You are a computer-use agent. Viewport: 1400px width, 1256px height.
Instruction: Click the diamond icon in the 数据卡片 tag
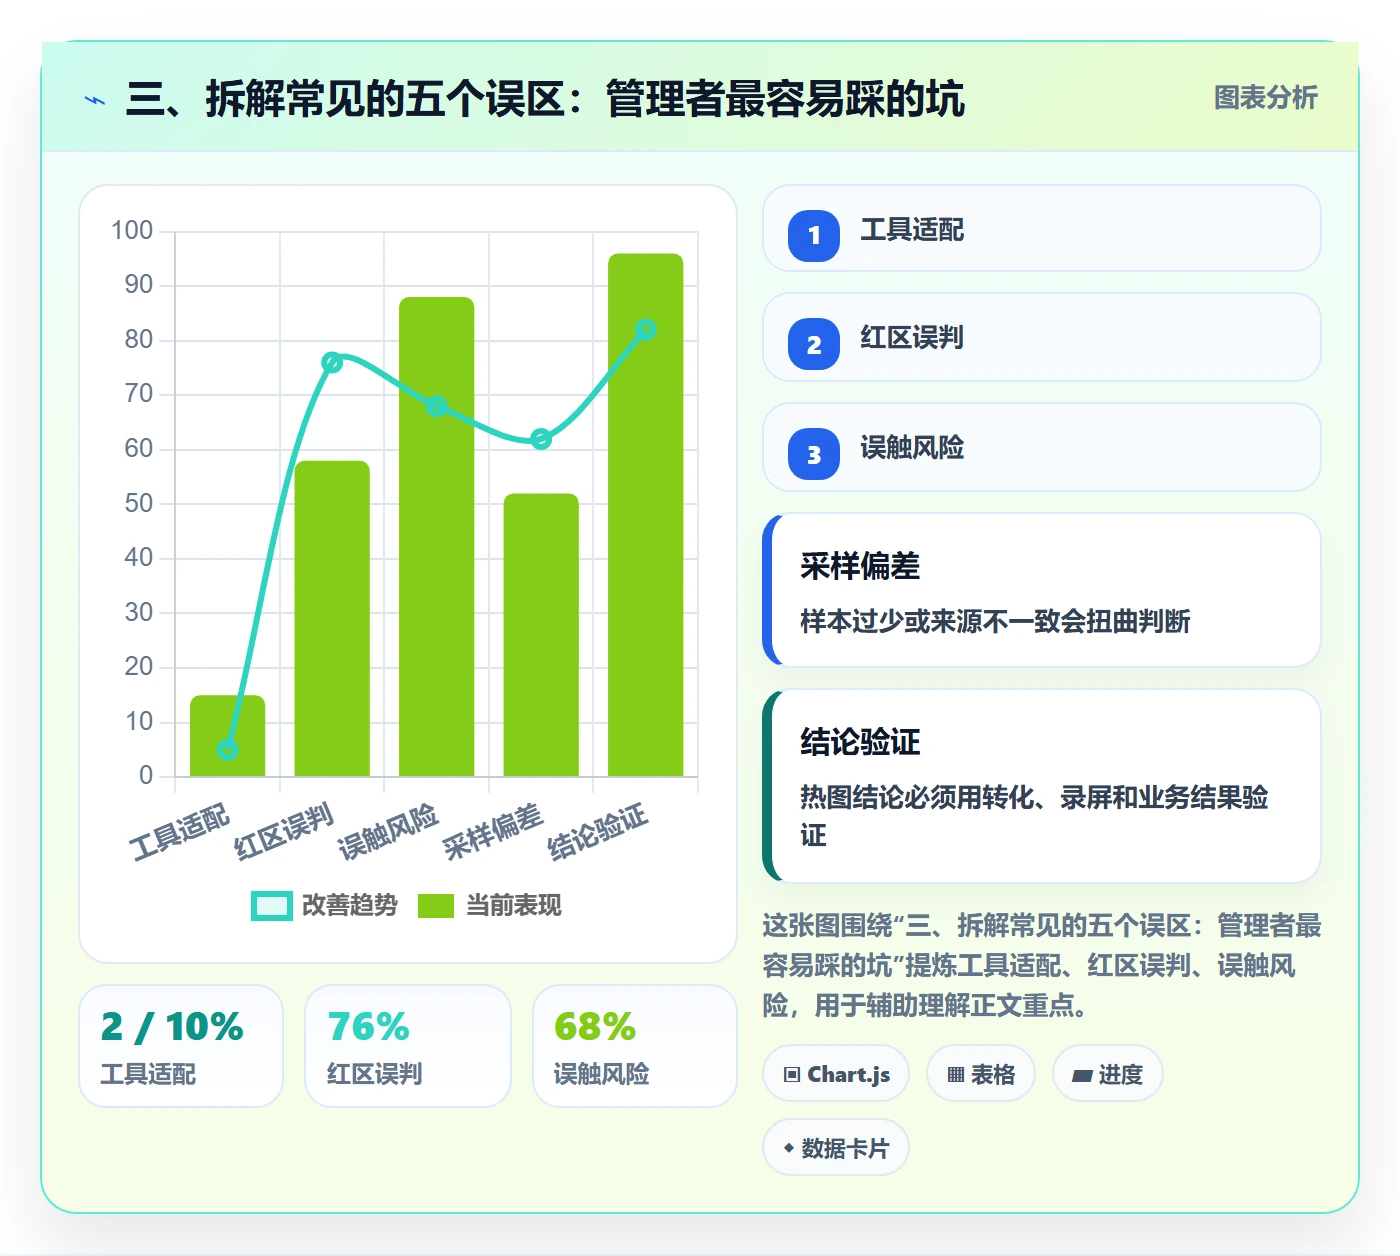tap(789, 1148)
